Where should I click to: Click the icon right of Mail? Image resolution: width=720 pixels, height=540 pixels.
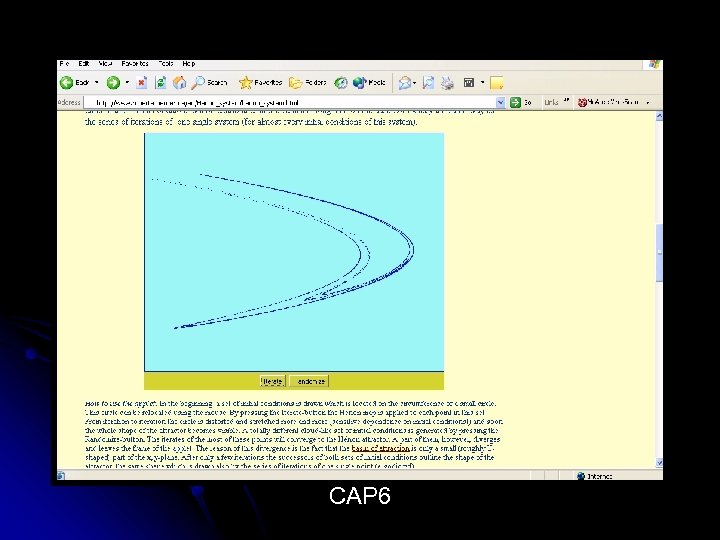[x=428, y=83]
